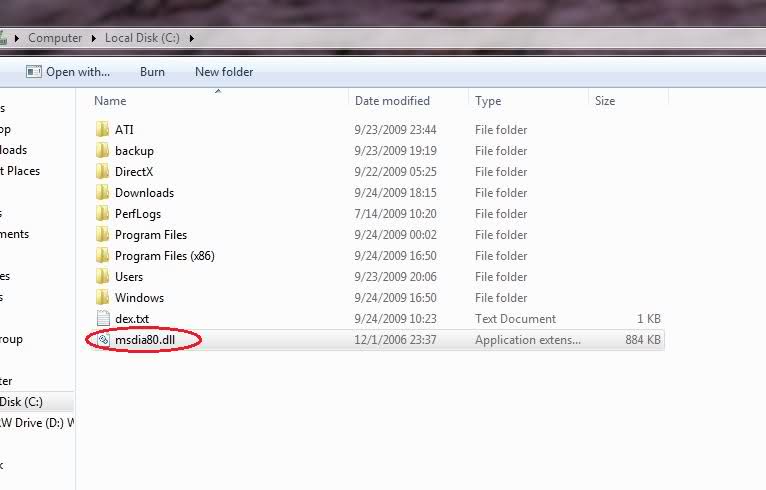
Task: Click the 9/23/2009 23:44 date cell
Action: point(395,129)
